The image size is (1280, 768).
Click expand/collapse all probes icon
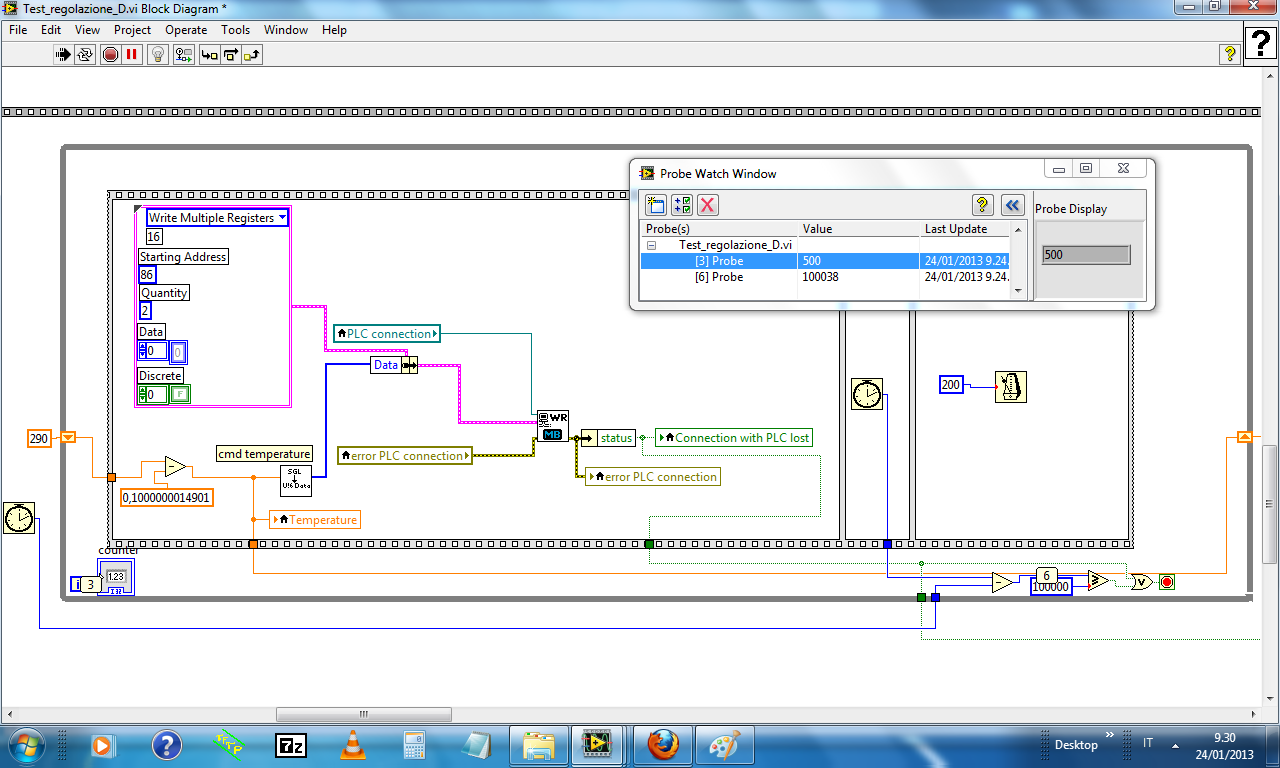[x=682, y=205]
